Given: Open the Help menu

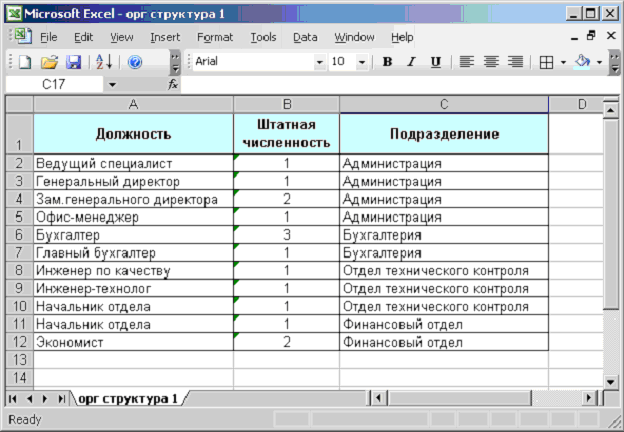Looking at the screenshot, I should 402,37.
